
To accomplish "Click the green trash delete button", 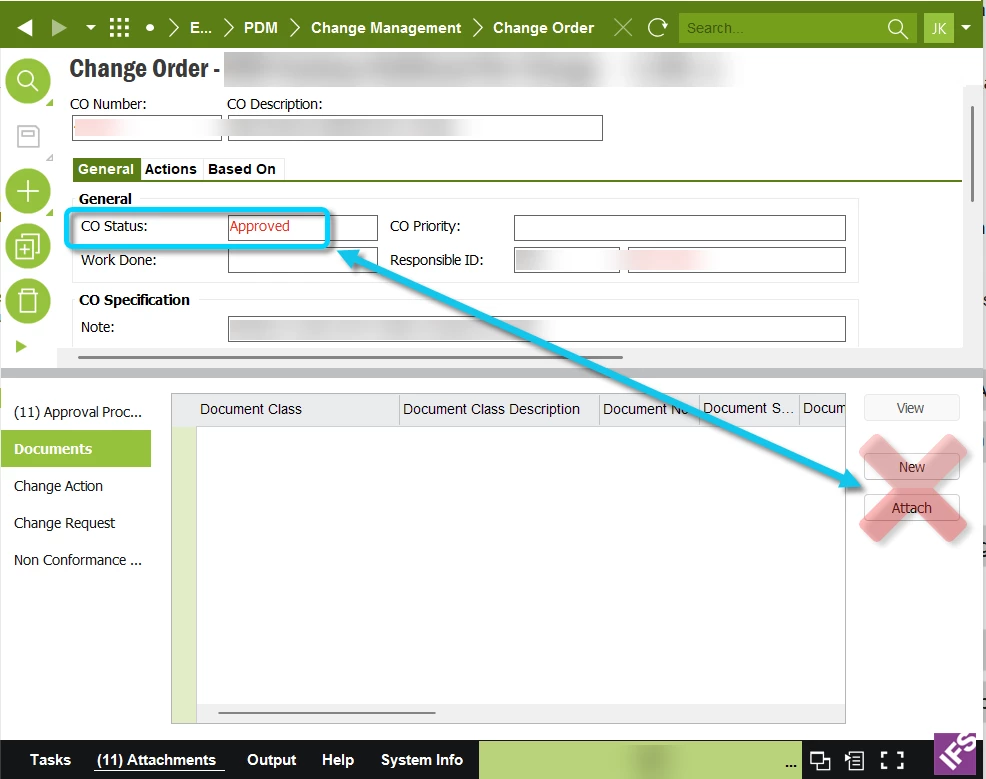I will point(28,301).
